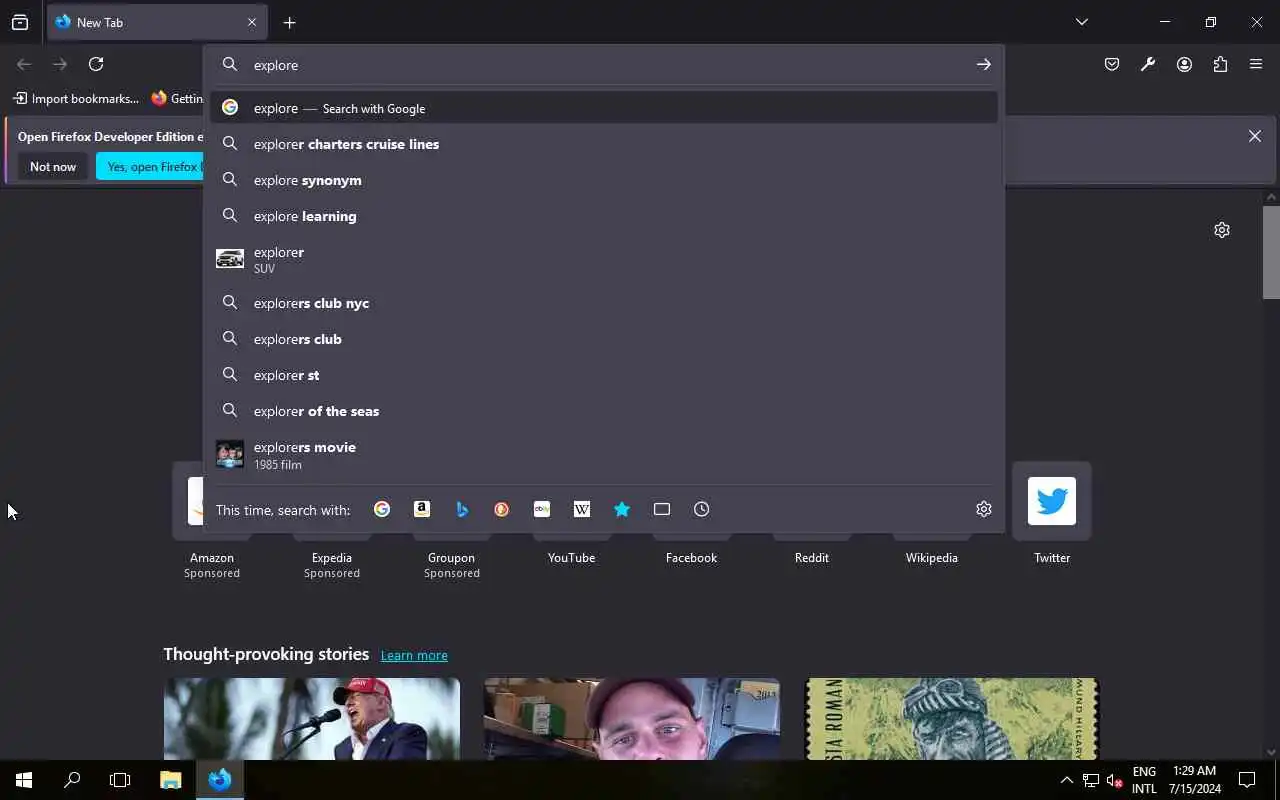Open the first story thumbnail with microphone speaker
1280x800 pixels.
pos(312,719)
